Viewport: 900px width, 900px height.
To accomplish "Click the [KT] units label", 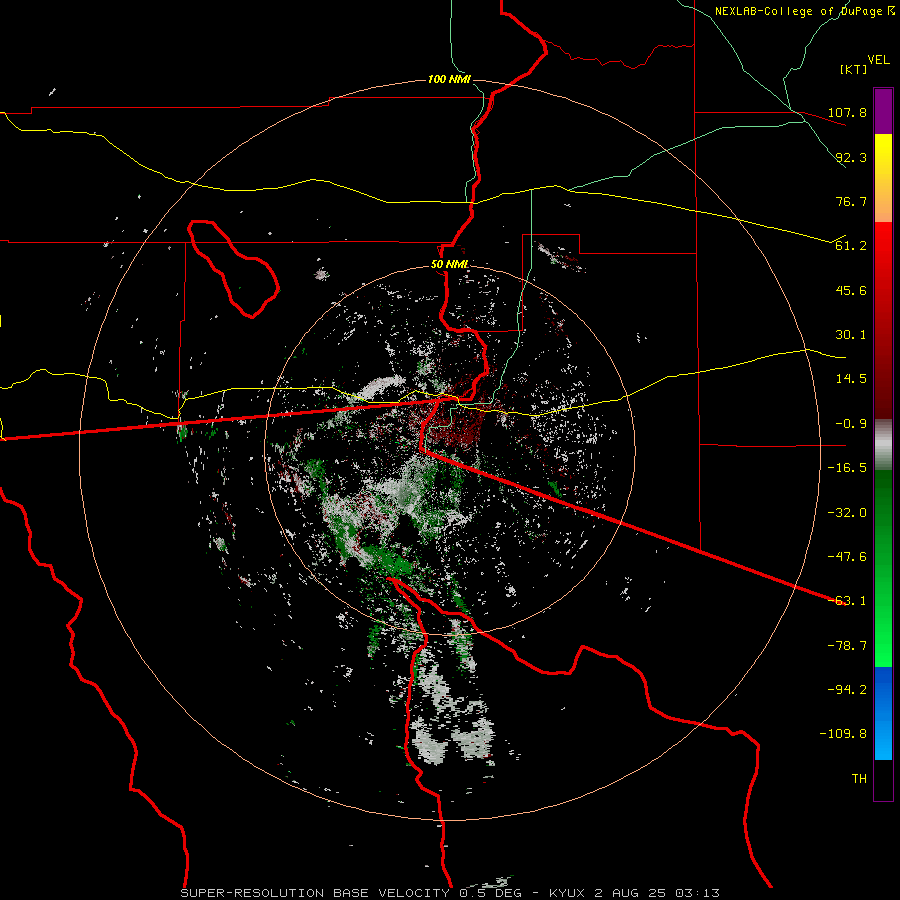I will coord(853,69).
